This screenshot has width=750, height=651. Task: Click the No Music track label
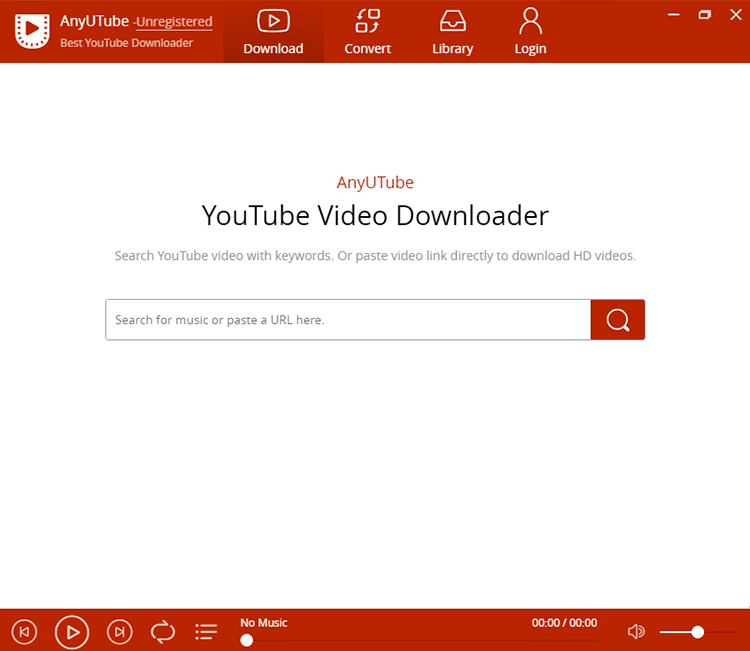(x=264, y=623)
